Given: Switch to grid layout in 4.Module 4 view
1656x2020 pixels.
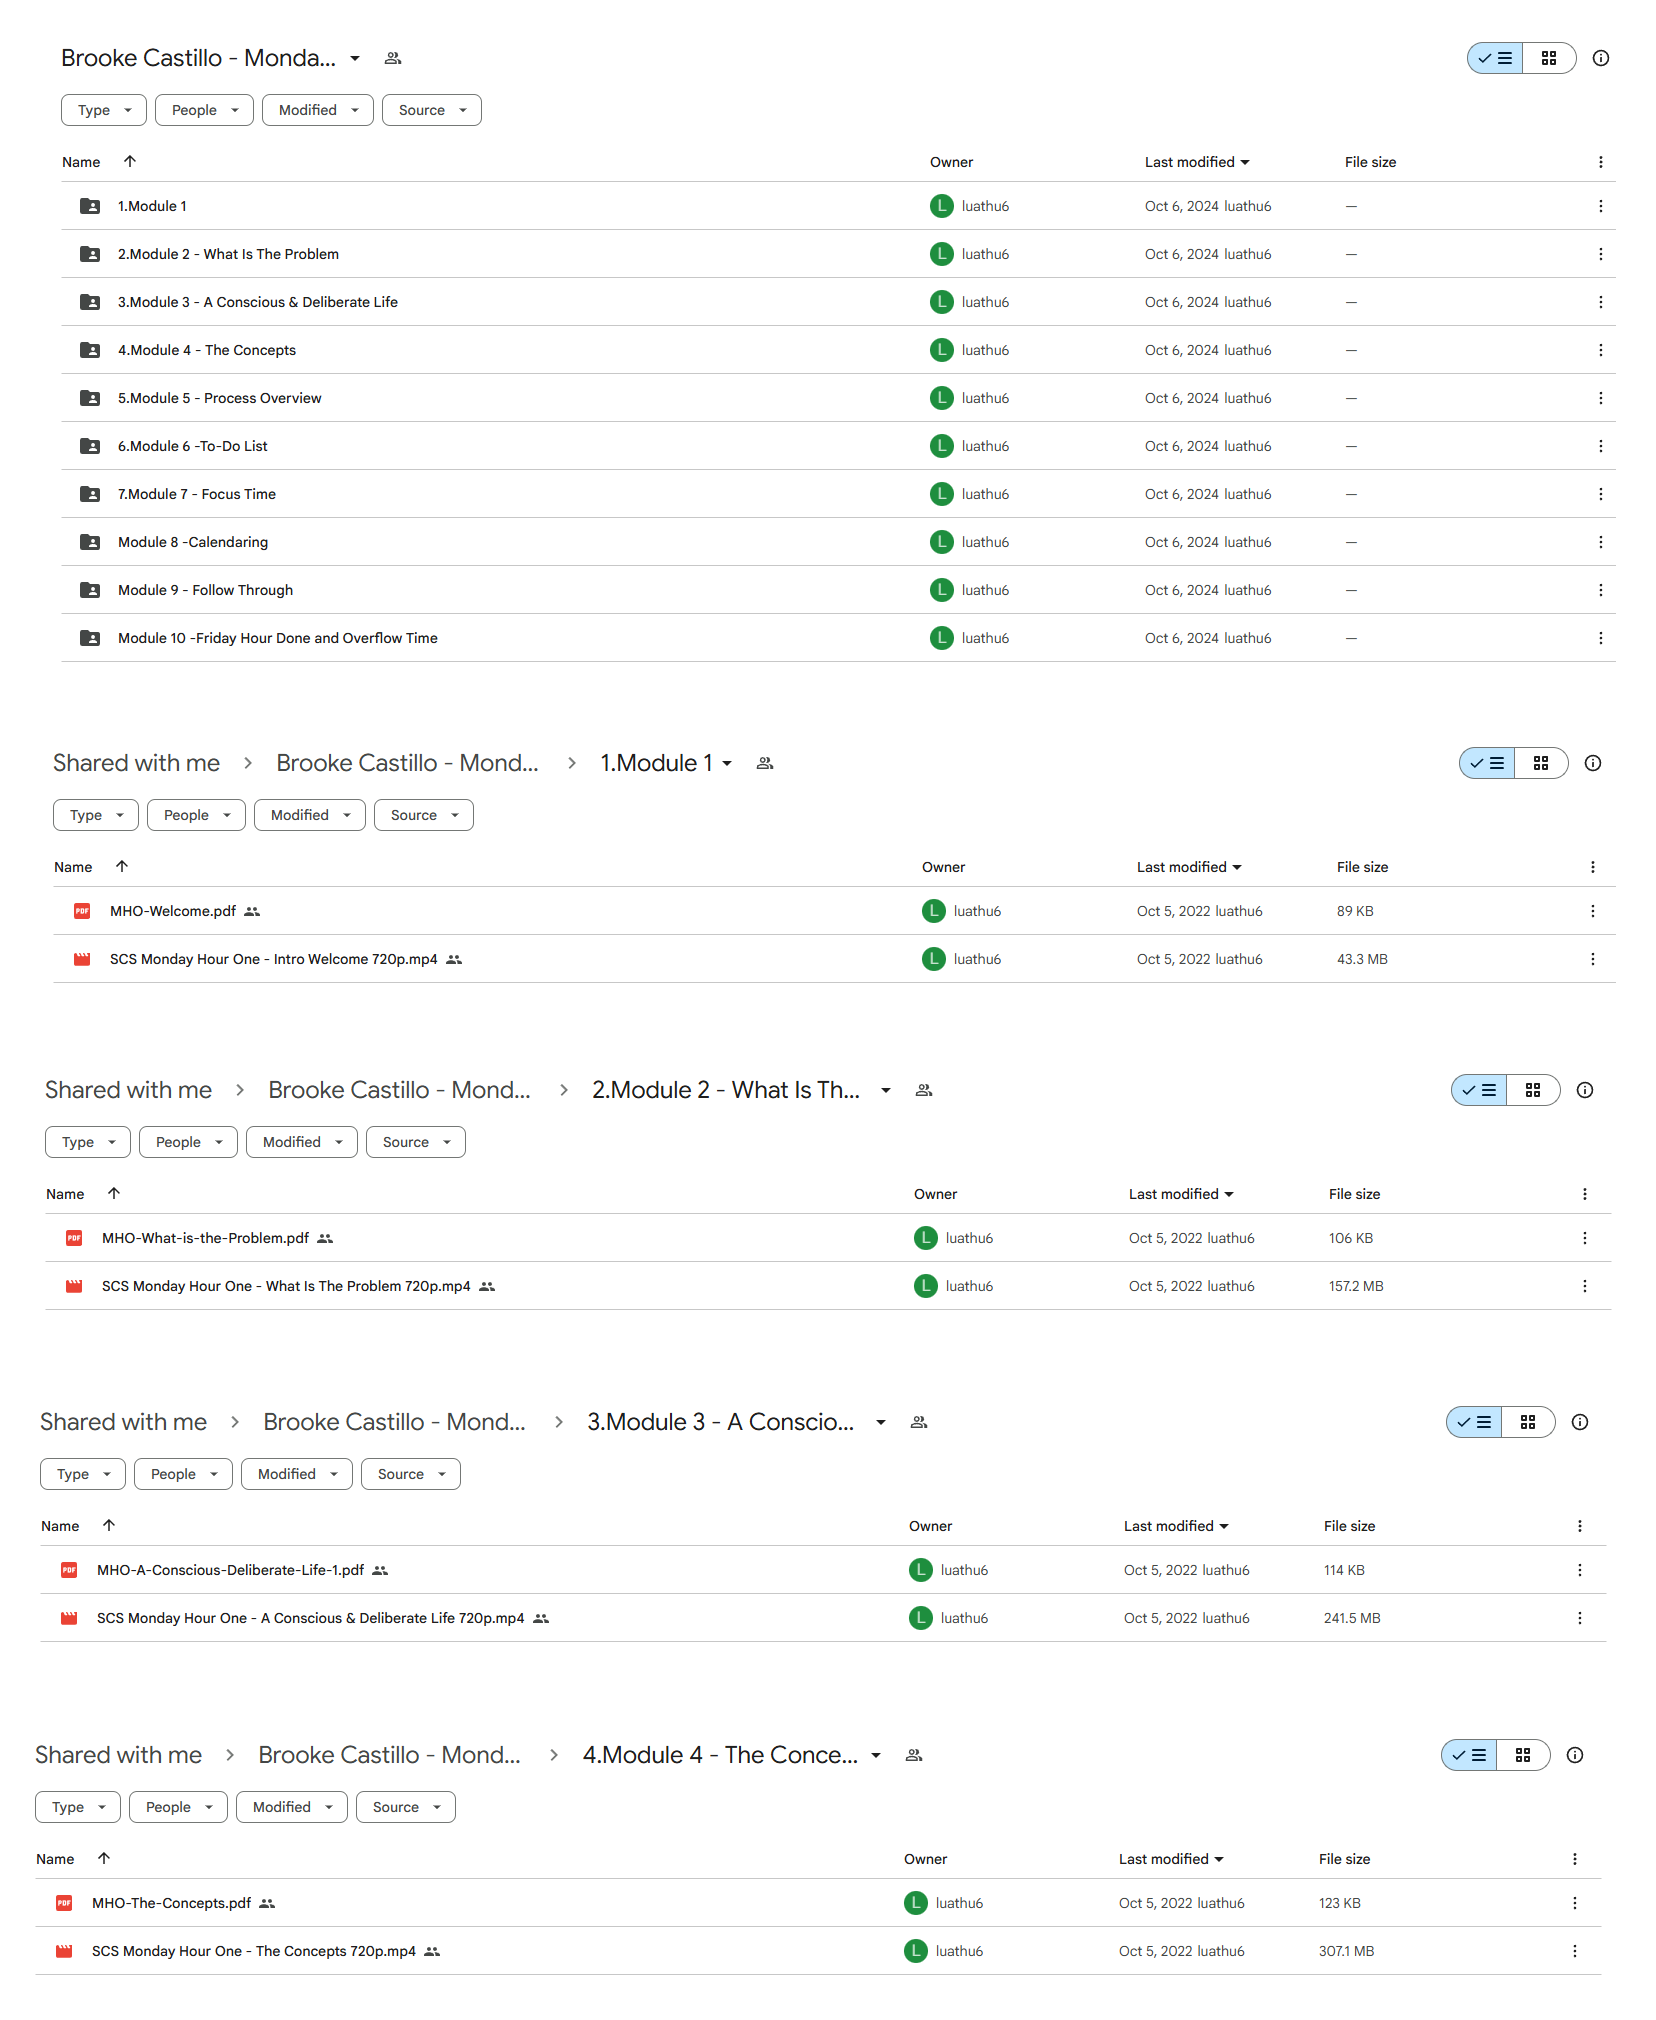Looking at the screenshot, I should [x=1523, y=1755].
